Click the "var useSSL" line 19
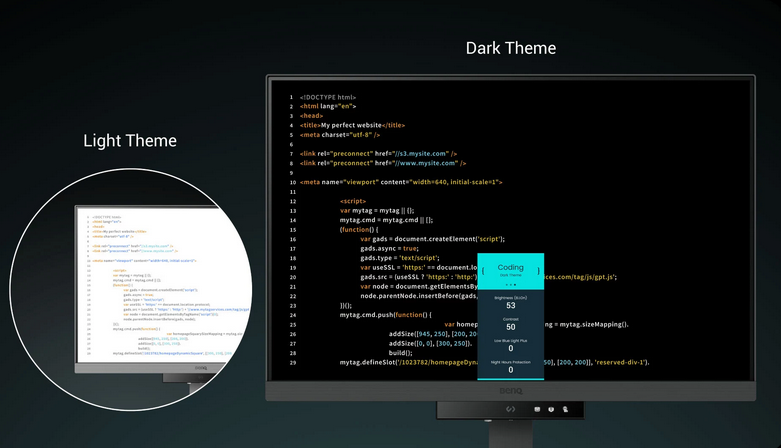The image size is (781, 448). [x=418, y=267]
